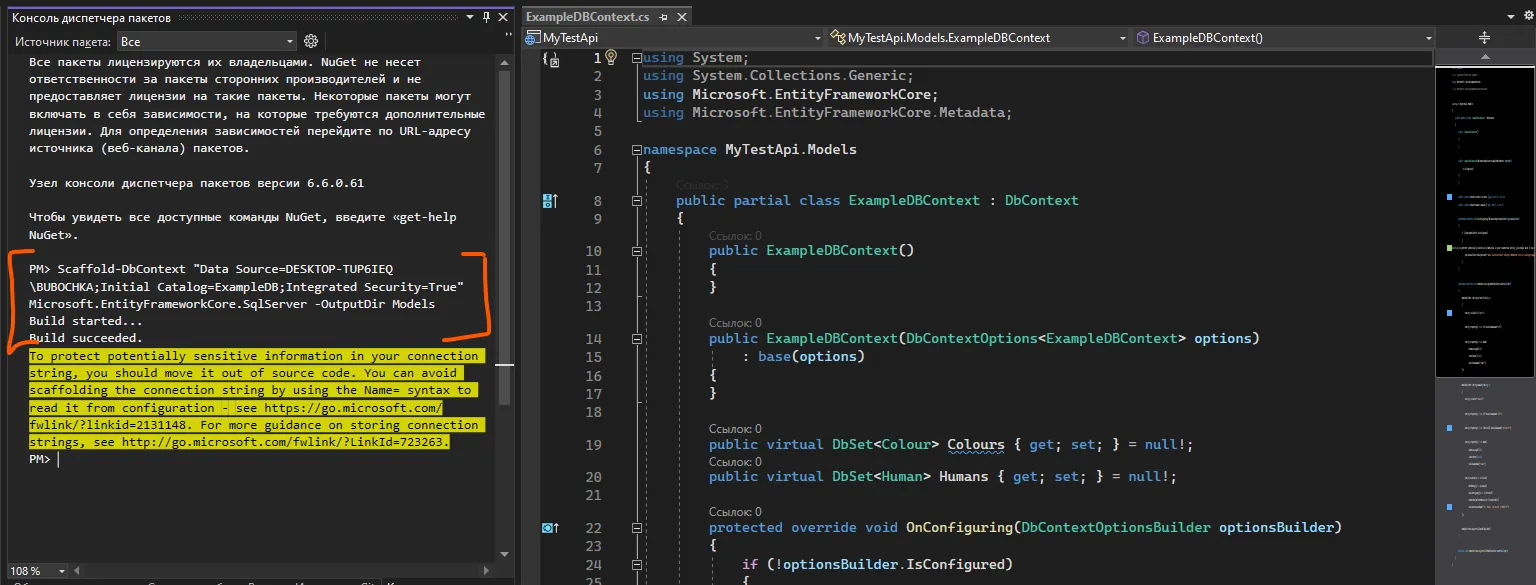The image size is (1536, 585).
Task: Click the 'DbContext' base class name on line 8
Action: point(1041,201)
